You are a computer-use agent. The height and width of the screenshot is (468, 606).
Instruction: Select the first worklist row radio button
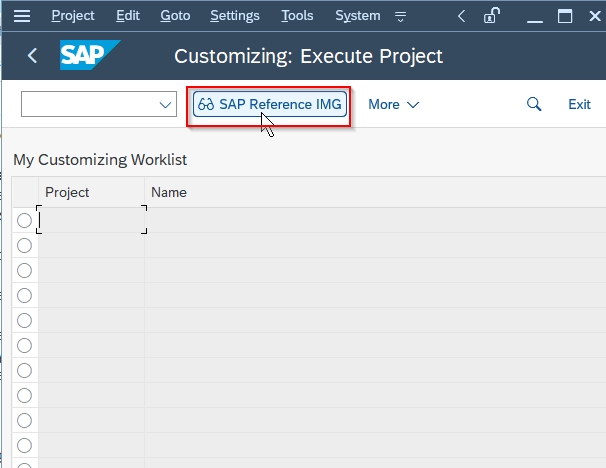pos(24,220)
